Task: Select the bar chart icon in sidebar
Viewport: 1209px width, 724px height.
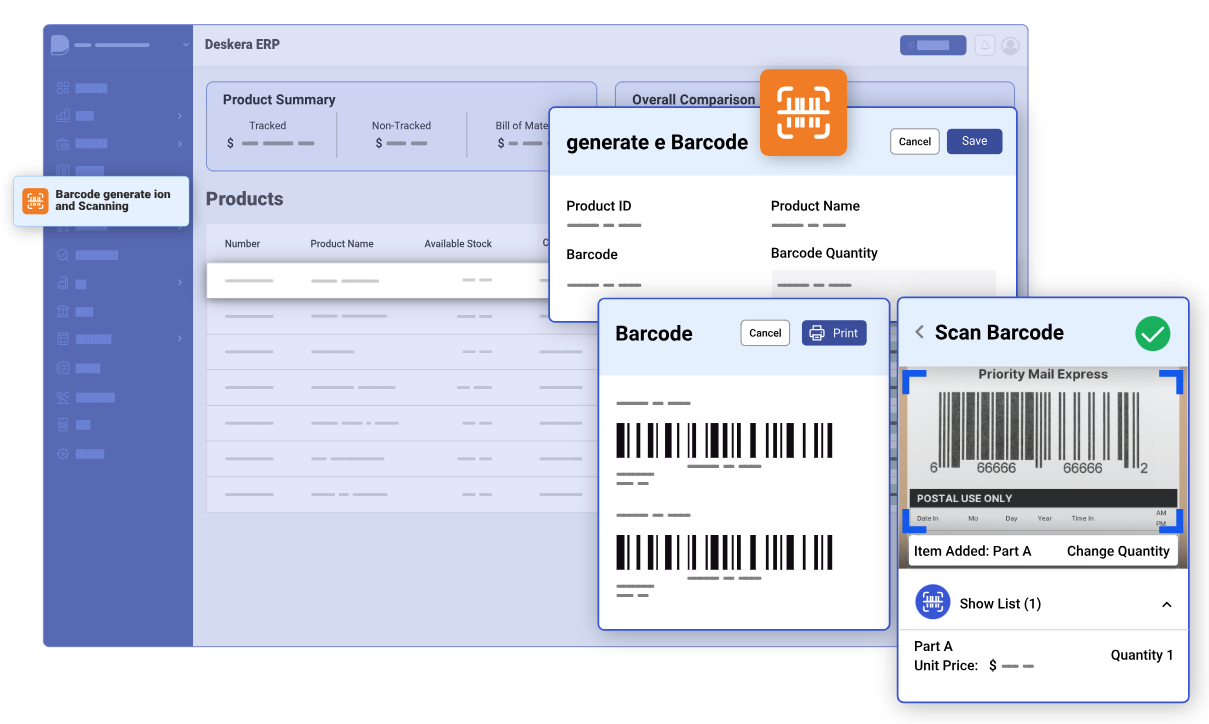Action: tap(63, 116)
